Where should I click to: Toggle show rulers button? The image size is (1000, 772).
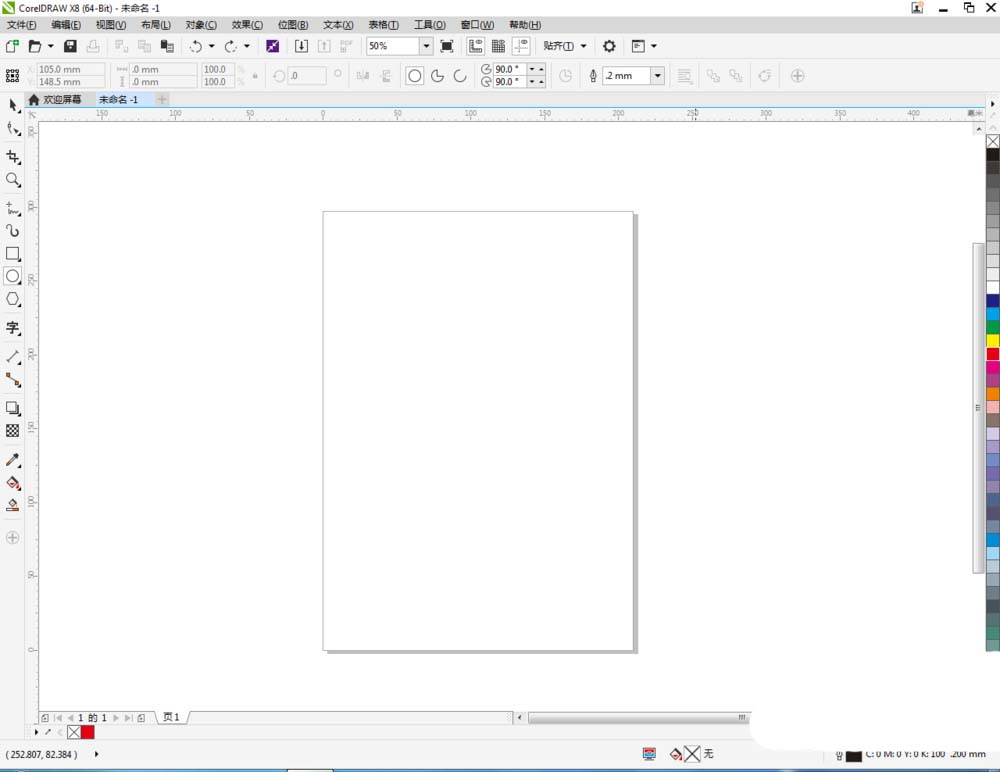[x=475, y=46]
